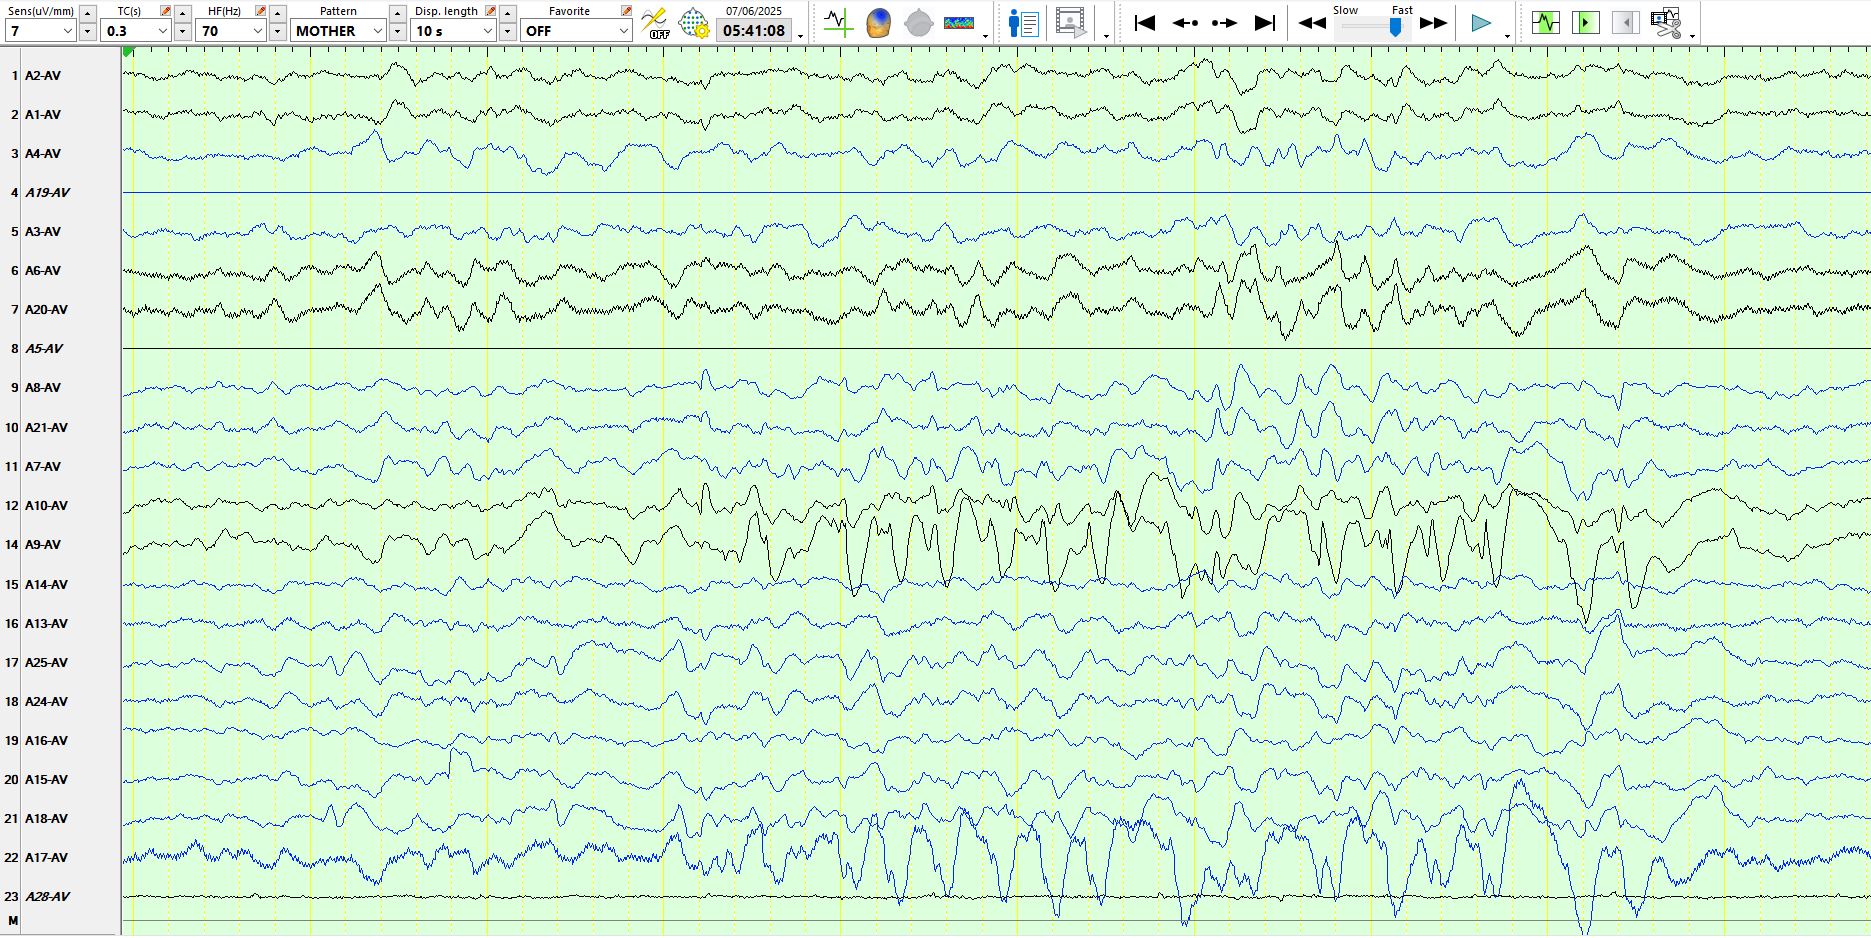This screenshot has height=938, width=1871.
Task: Click the TC(s) down stepper arrow
Action: 182,31
